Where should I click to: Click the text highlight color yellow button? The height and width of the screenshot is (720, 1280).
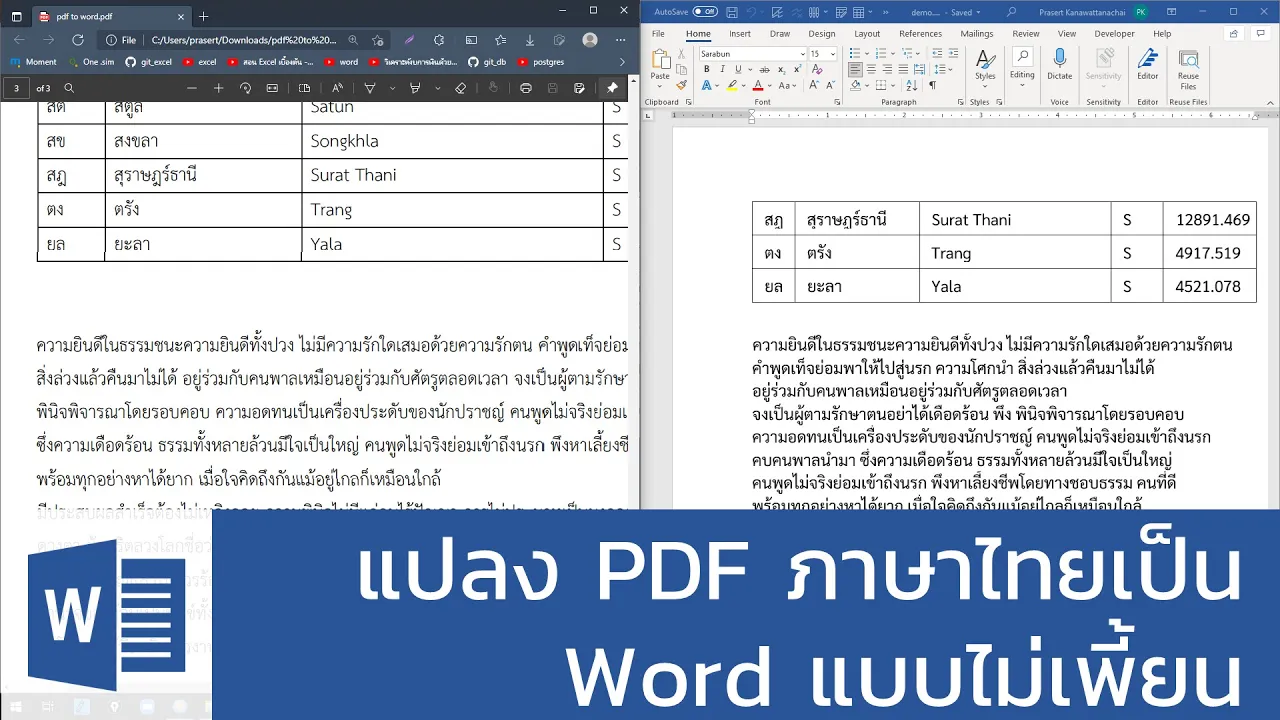[732, 85]
